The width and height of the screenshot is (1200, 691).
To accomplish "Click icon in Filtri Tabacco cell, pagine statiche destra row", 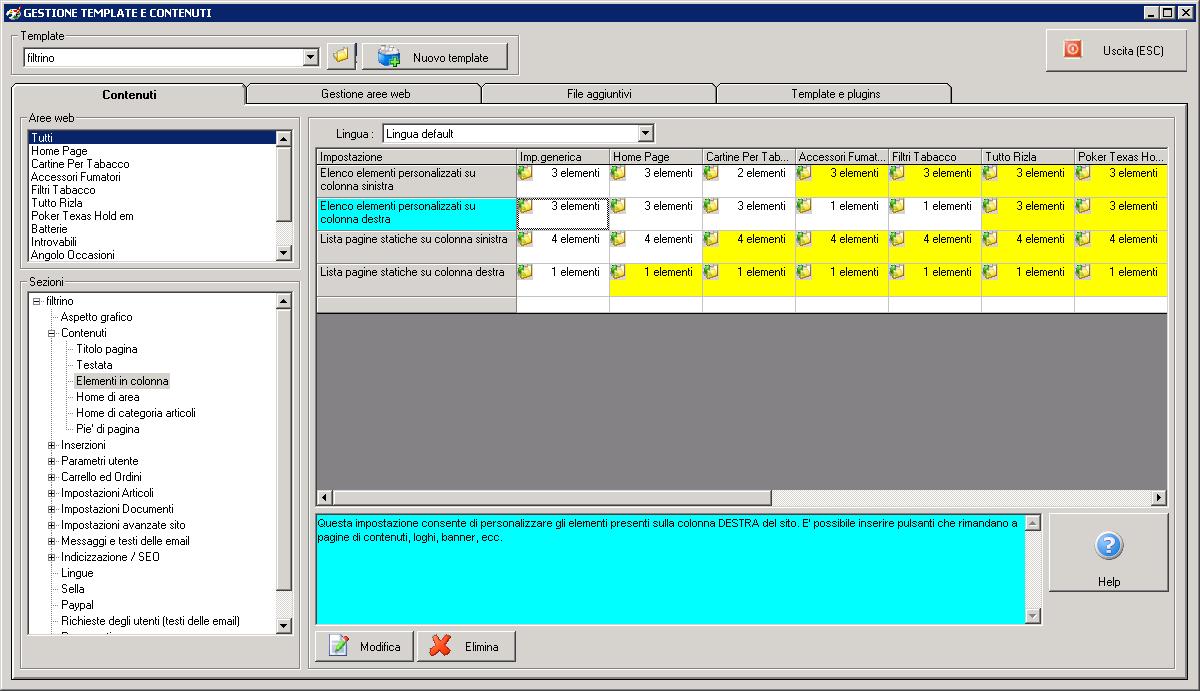I will point(897,272).
